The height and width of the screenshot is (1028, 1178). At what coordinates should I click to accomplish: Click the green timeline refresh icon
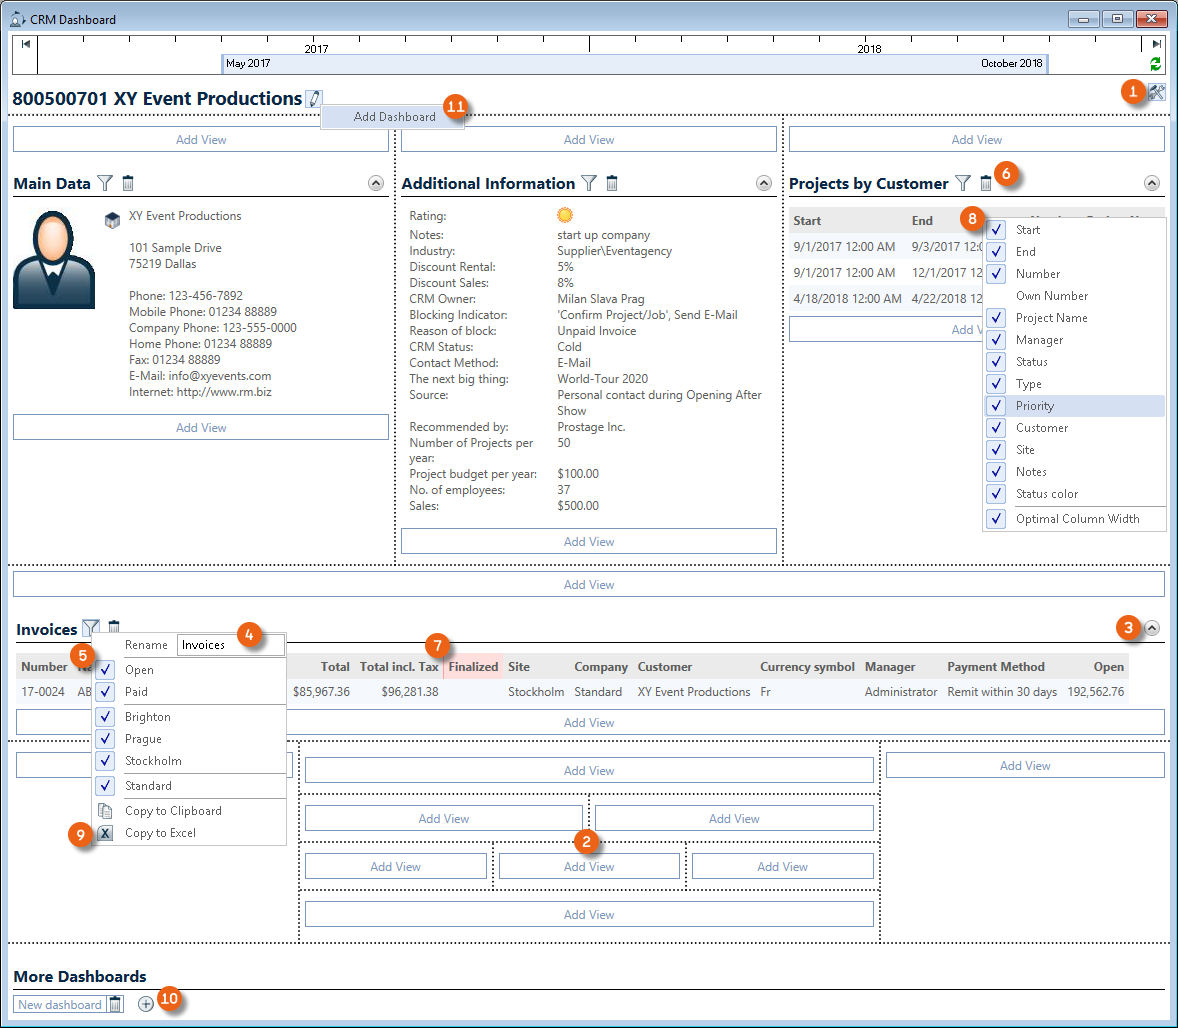click(x=1156, y=64)
